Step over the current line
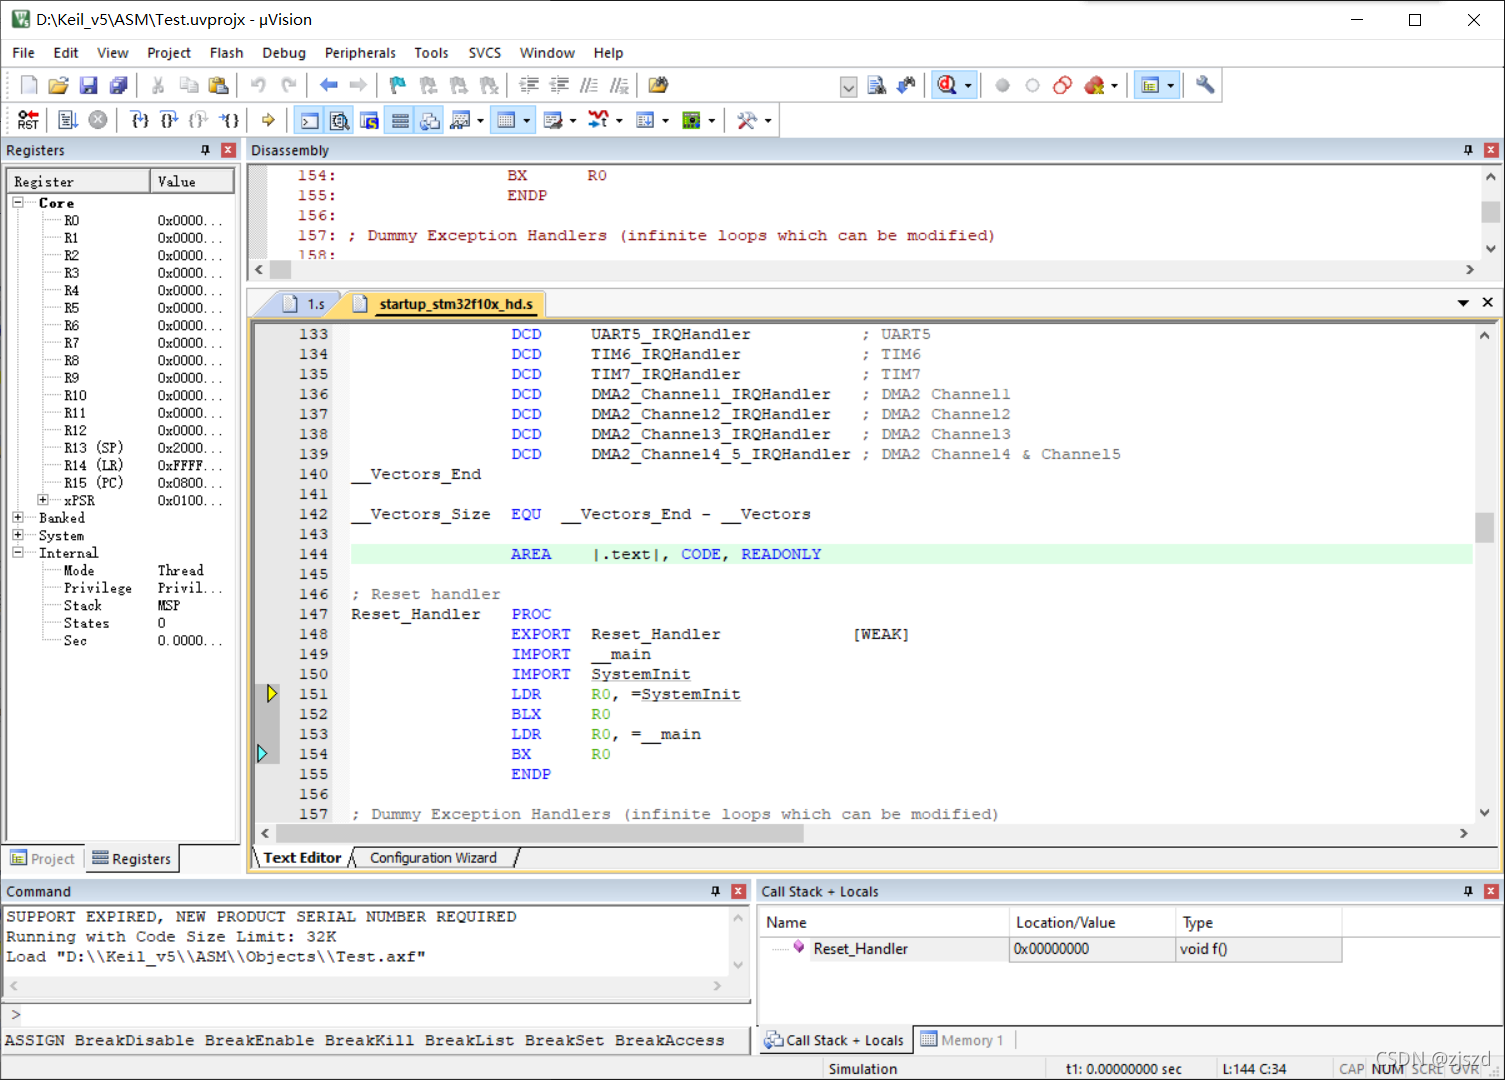The image size is (1505, 1080). [x=169, y=121]
